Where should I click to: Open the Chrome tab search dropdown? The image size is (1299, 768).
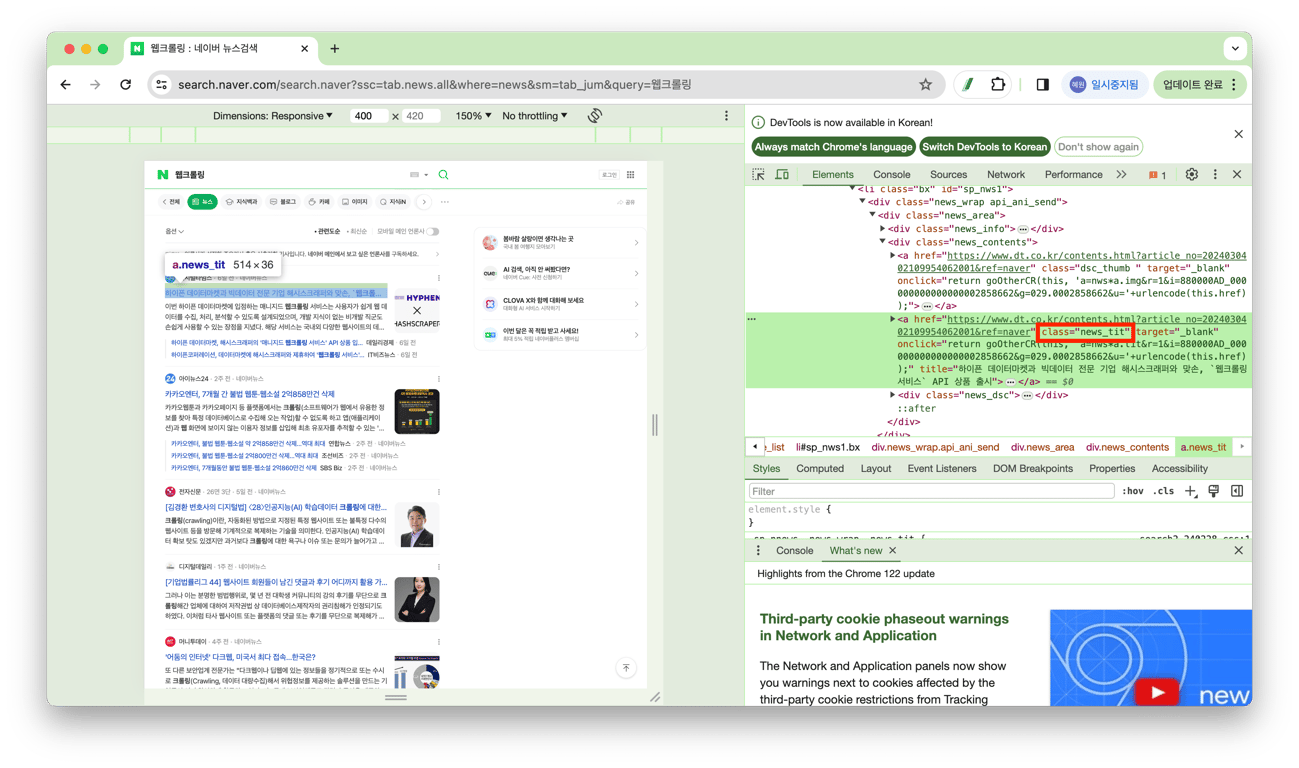tap(1235, 48)
